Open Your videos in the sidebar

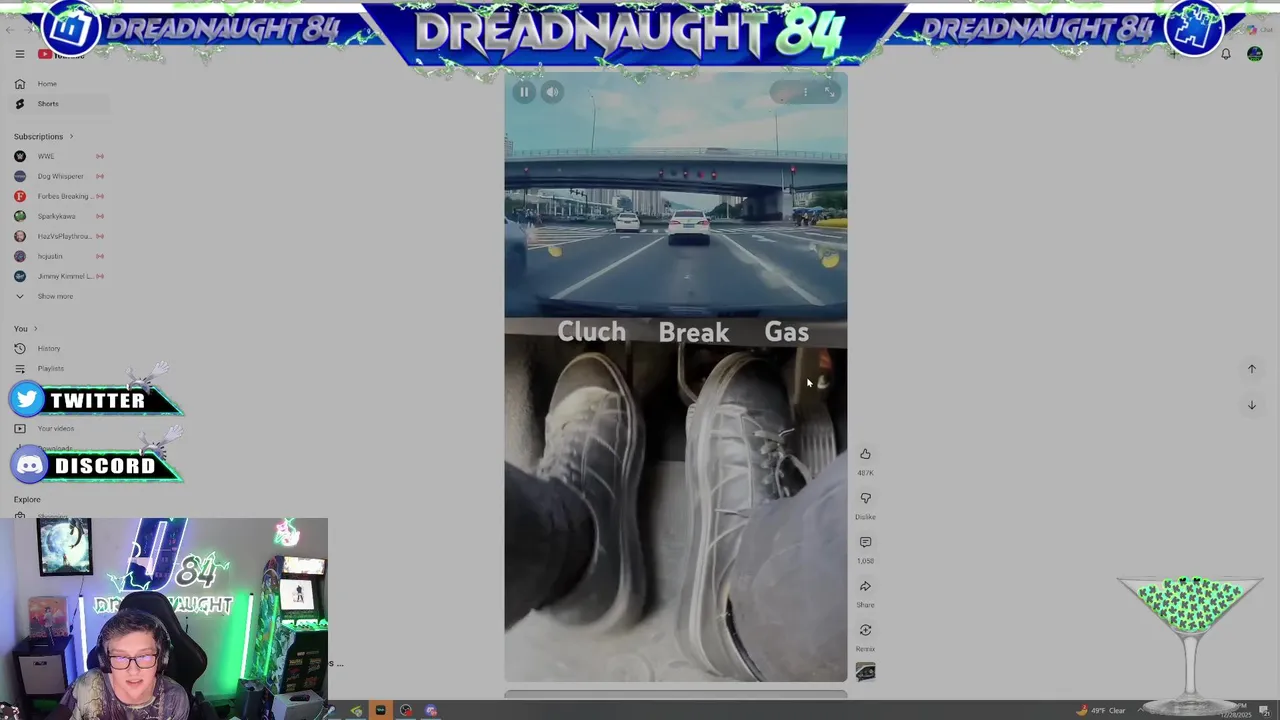[55, 428]
